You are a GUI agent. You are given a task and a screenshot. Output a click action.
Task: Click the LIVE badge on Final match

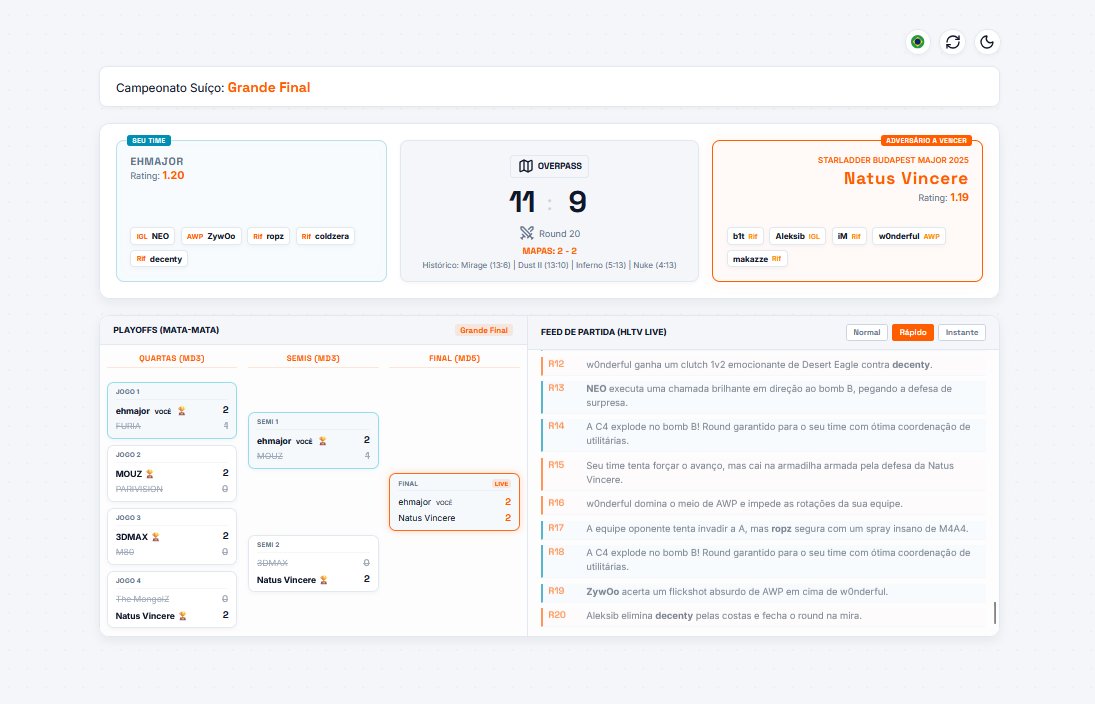pos(501,483)
